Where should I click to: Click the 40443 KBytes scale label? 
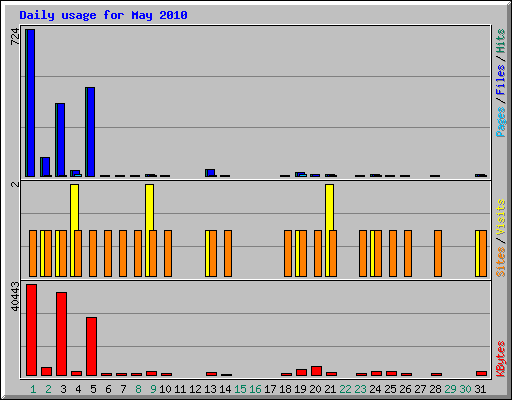tap(15, 296)
